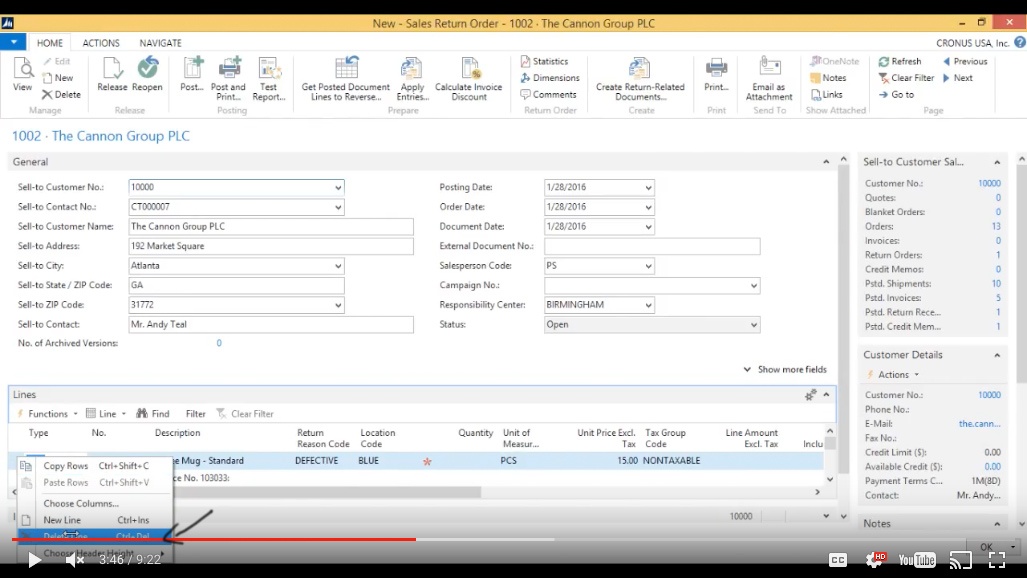Screen dimensions: 1027x578
Task: Open Sell-to Contact No. dropdown
Action: point(338,207)
